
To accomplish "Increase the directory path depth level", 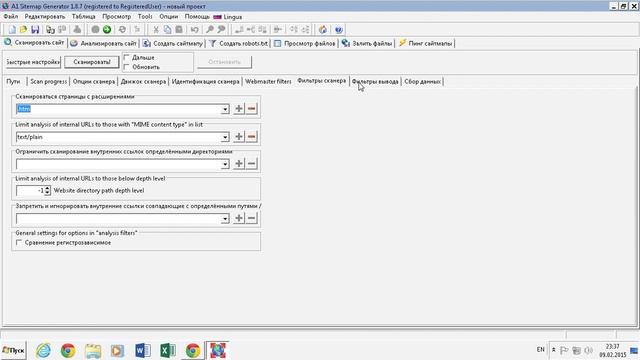I will 48,188.
